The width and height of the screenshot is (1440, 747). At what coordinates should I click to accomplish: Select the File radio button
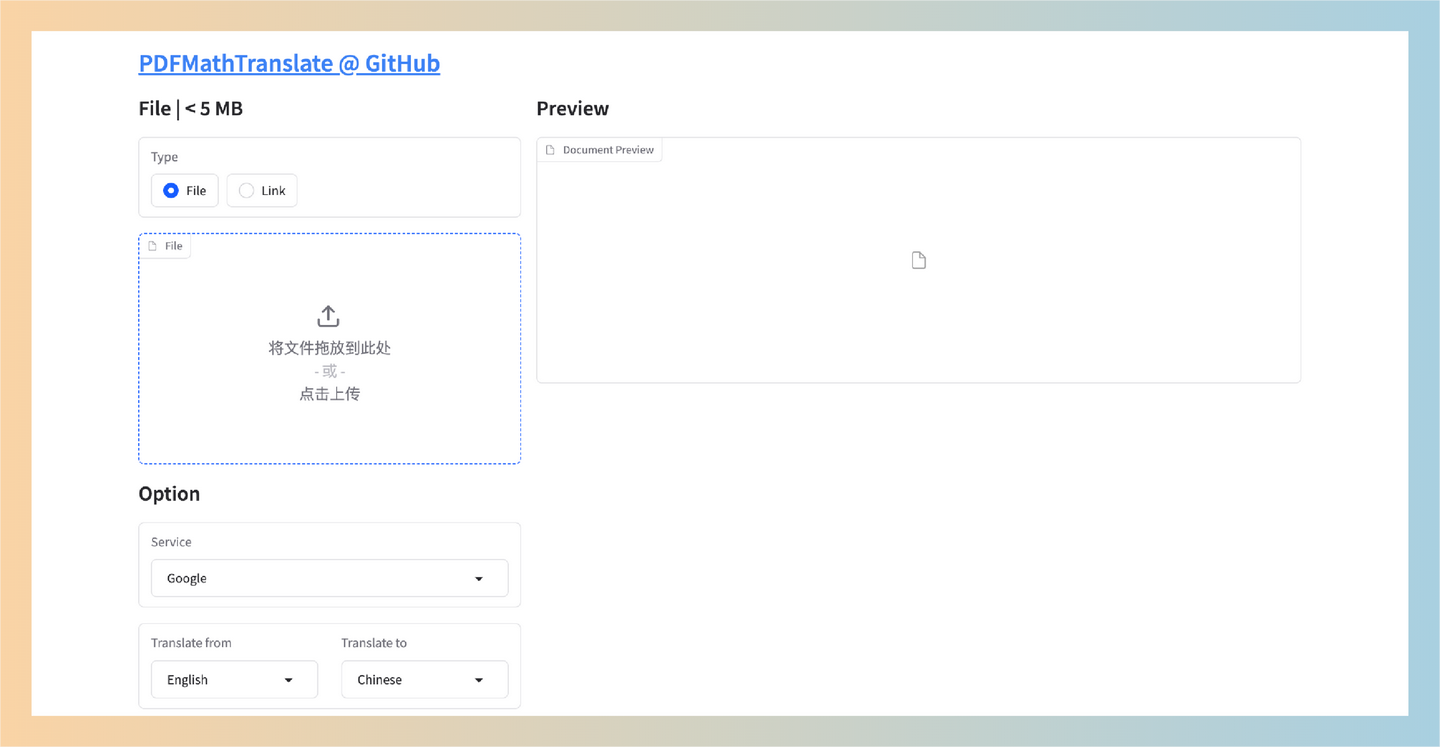coord(171,191)
